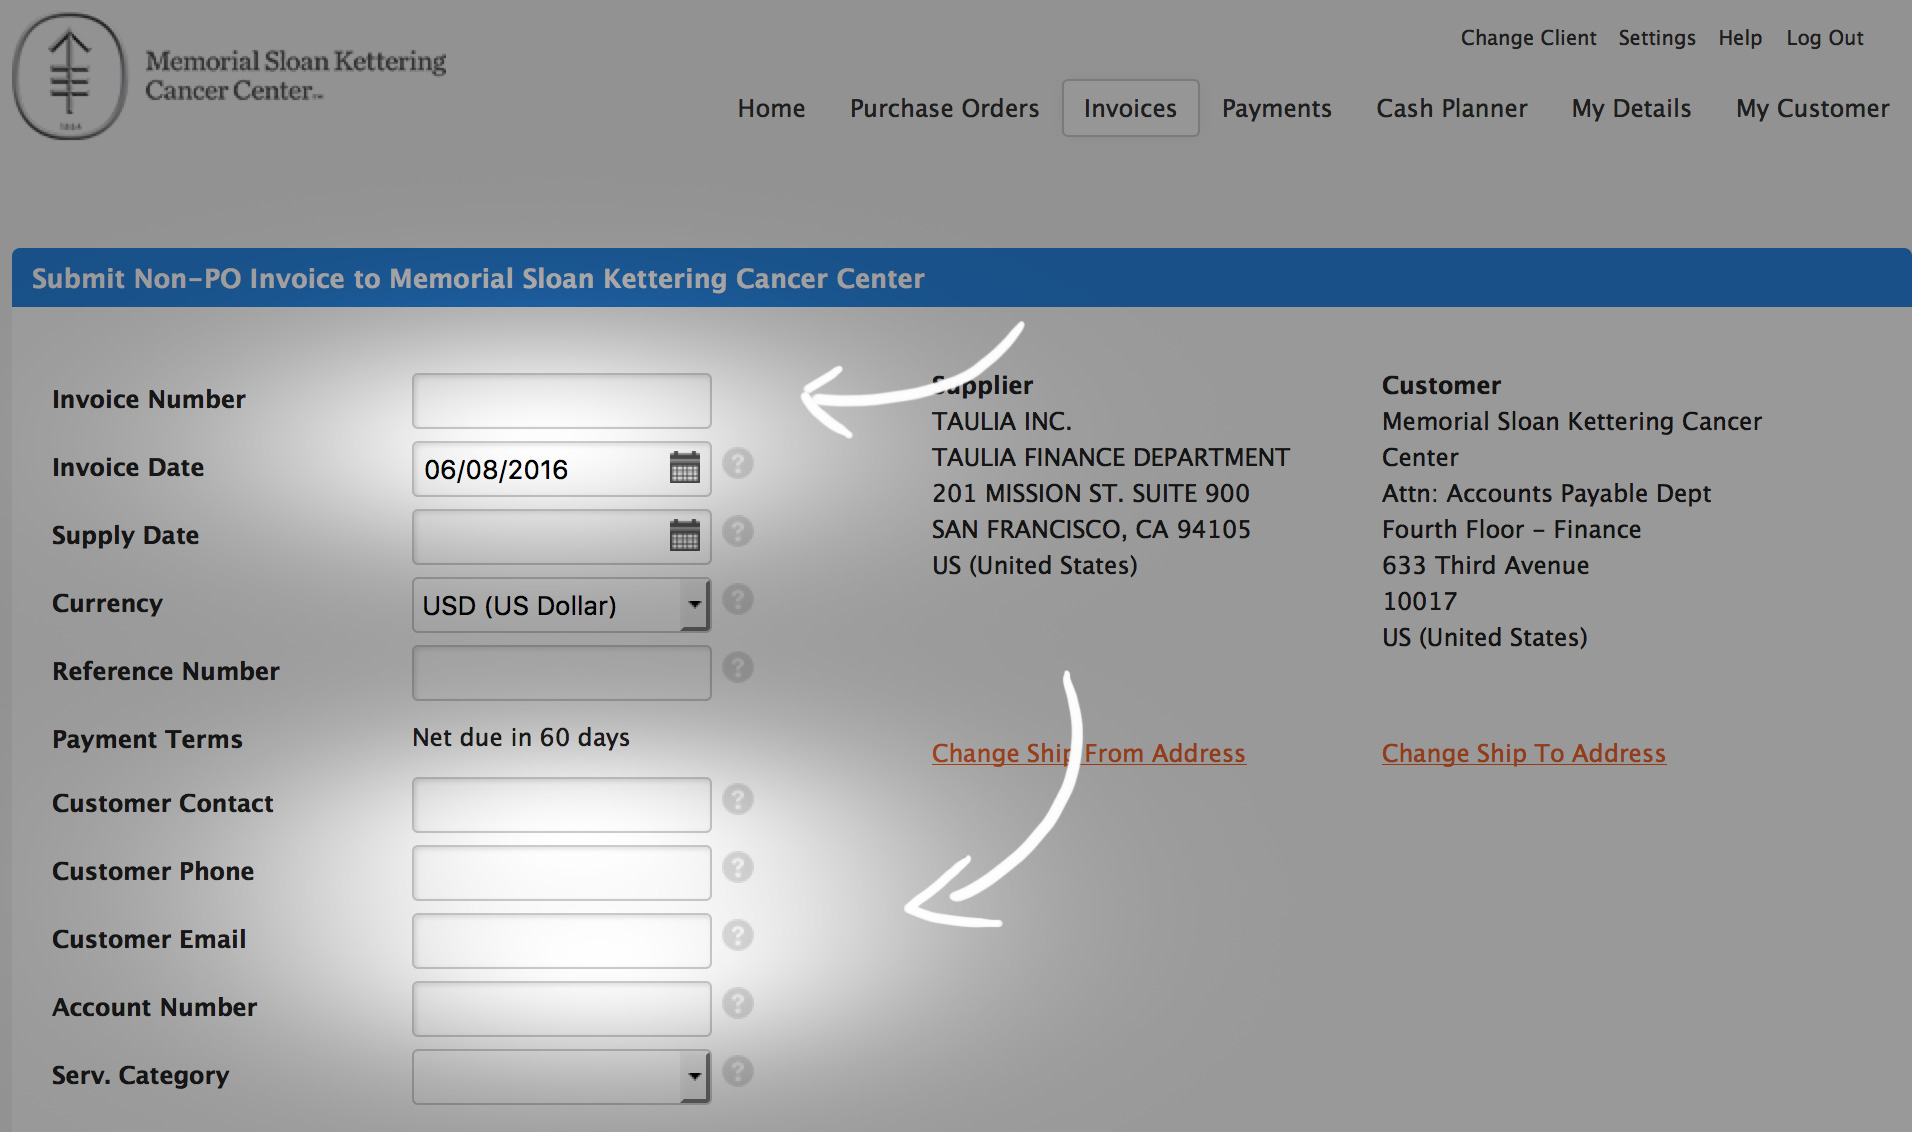The width and height of the screenshot is (1912, 1132).
Task: Open the Supply Date calendar picker
Action: [684, 536]
